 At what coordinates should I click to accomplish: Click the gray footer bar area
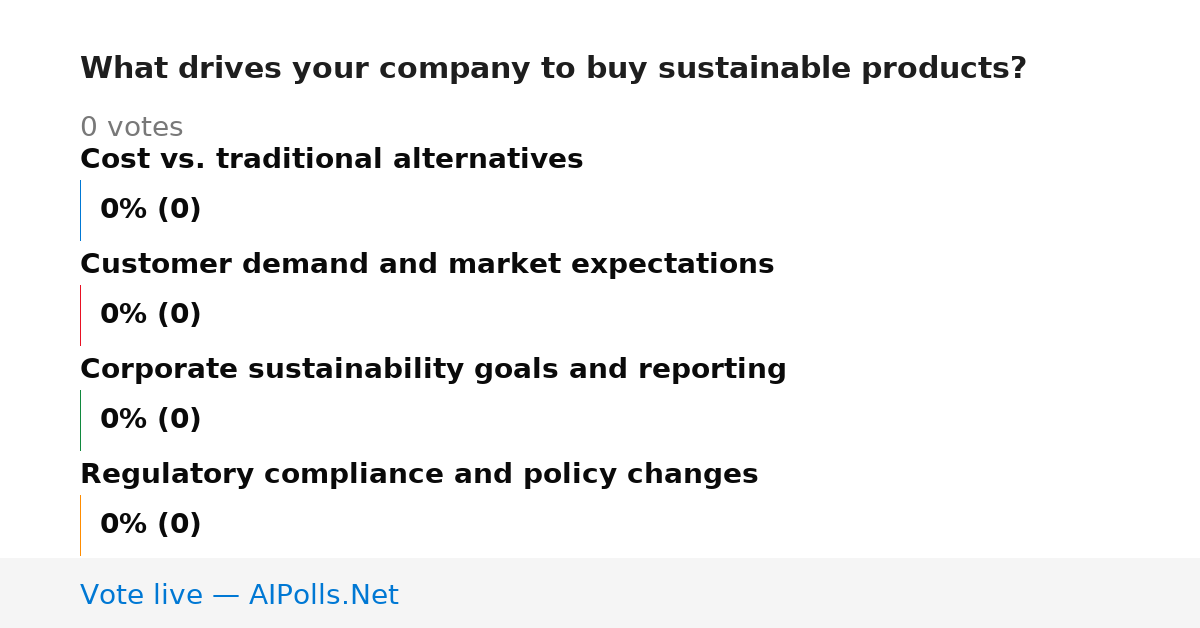[600, 593]
